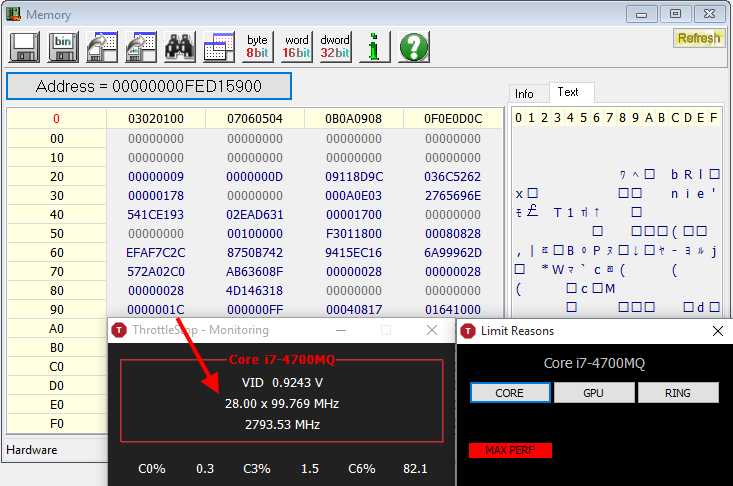This screenshot has width=733, height=486.
Task: Open the Info tab
Action: pyautogui.click(x=525, y=93)
